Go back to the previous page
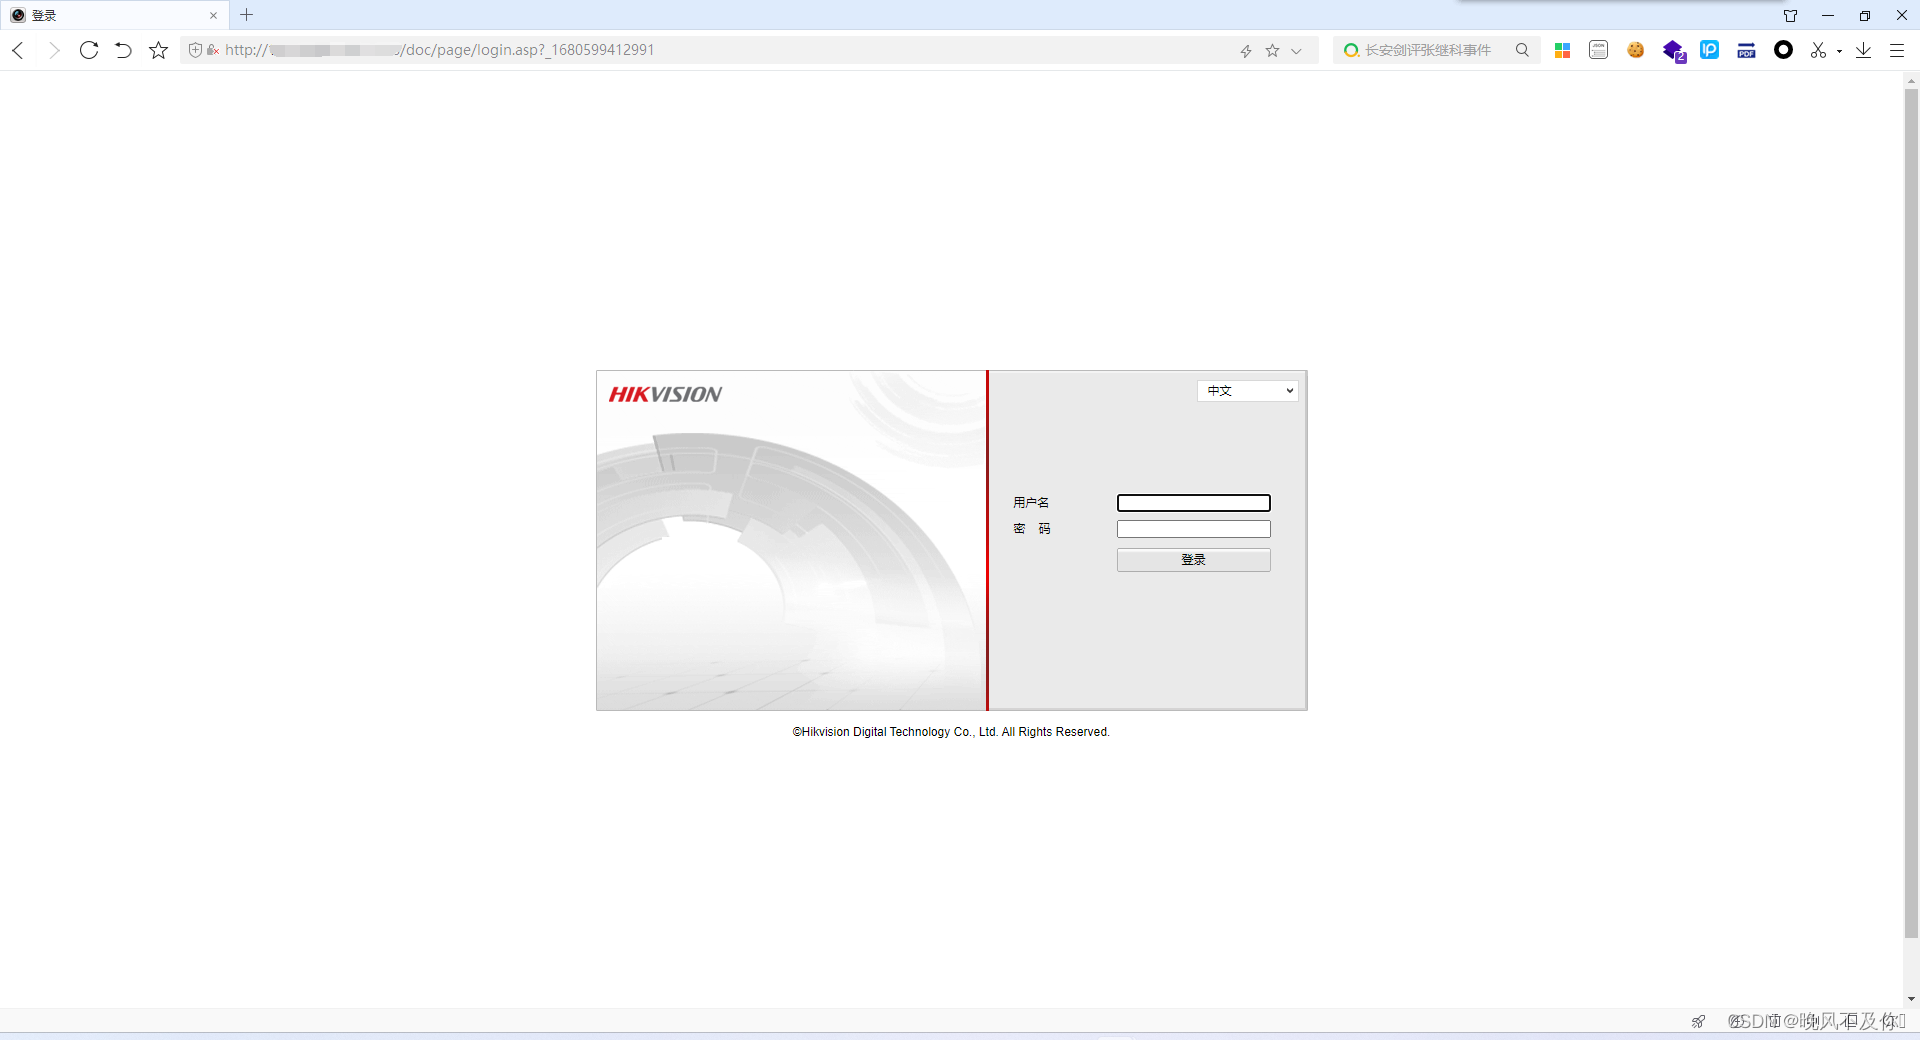 (18, 50)
